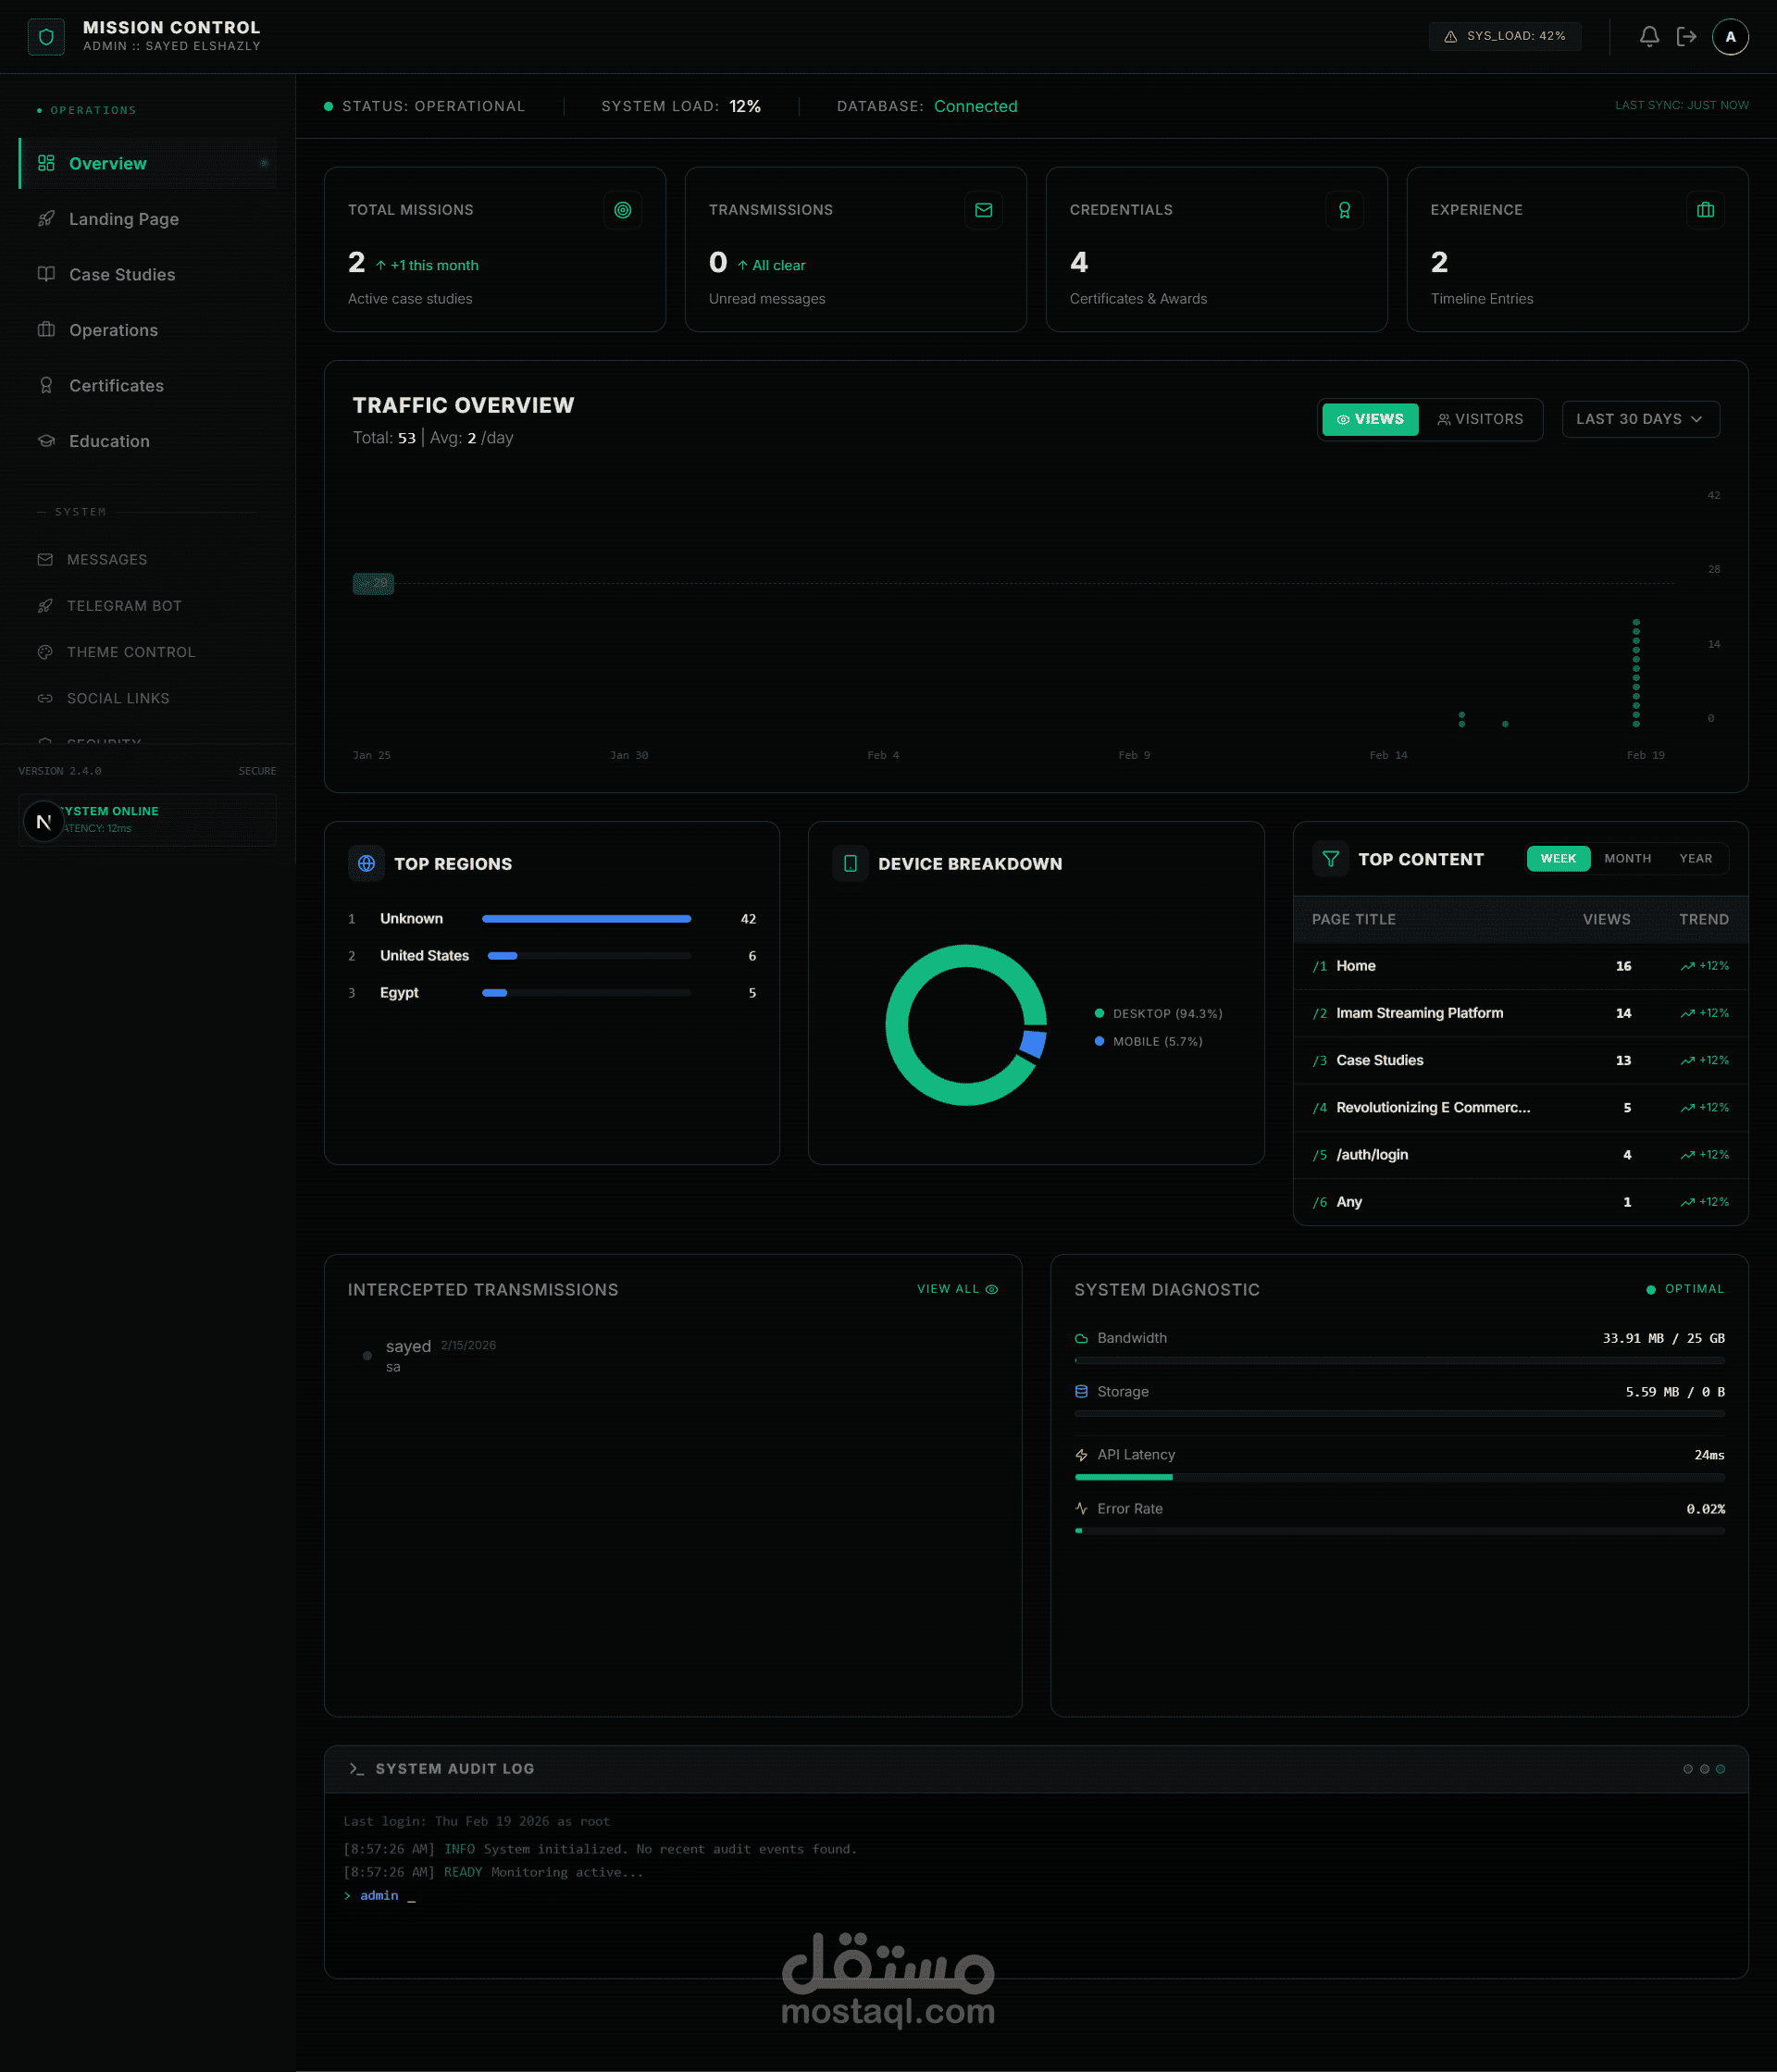
Task: Click the Credentials award badge icon
Action: pos(1344,210)
